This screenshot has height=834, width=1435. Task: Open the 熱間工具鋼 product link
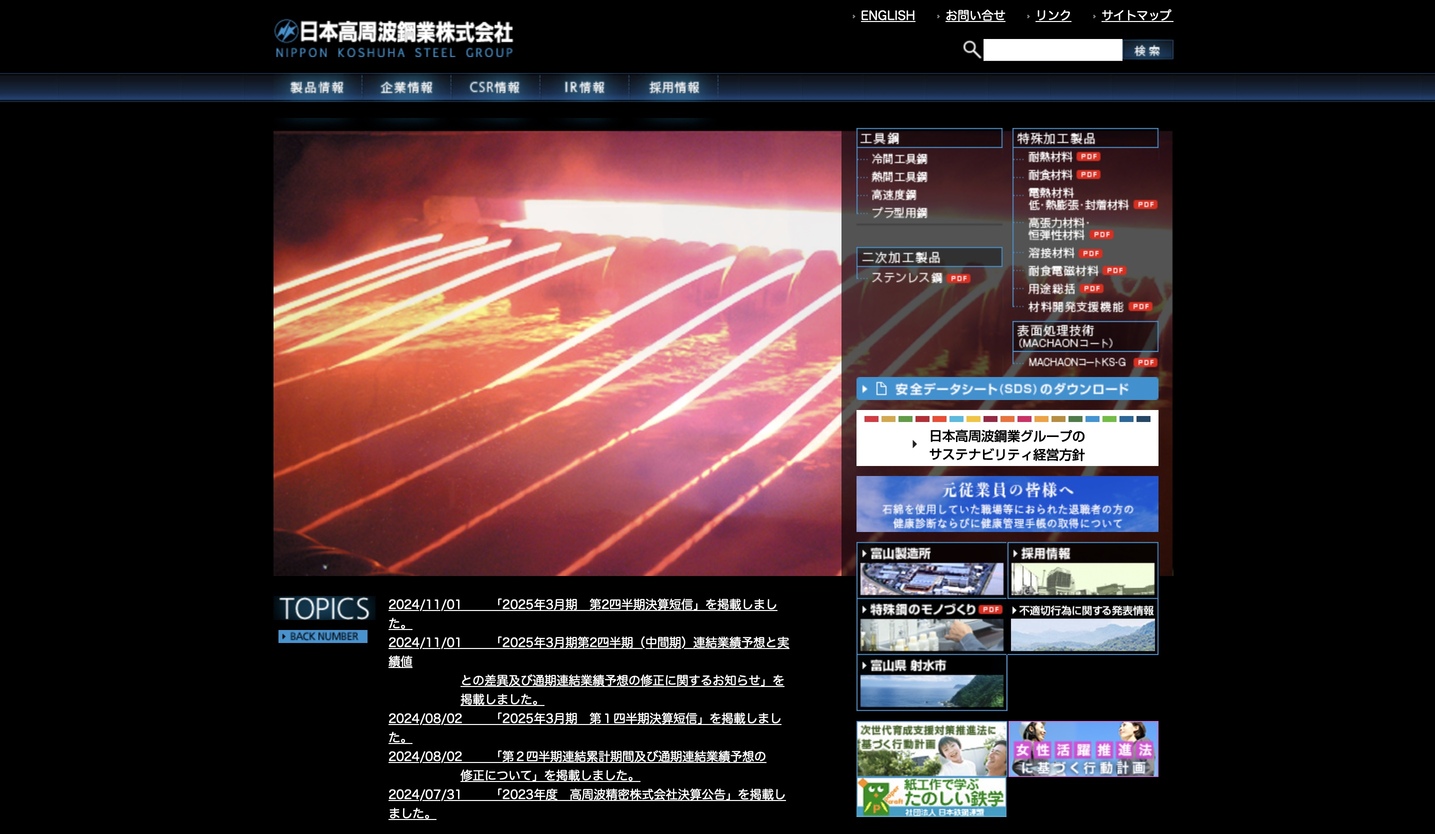click(899, 177)
